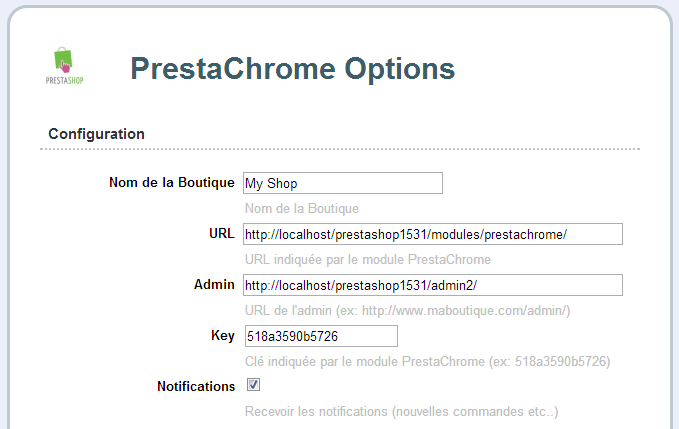Click the Configuration section heading
The height and width of the screenshot is (429, 679).
tap(96, 134)
